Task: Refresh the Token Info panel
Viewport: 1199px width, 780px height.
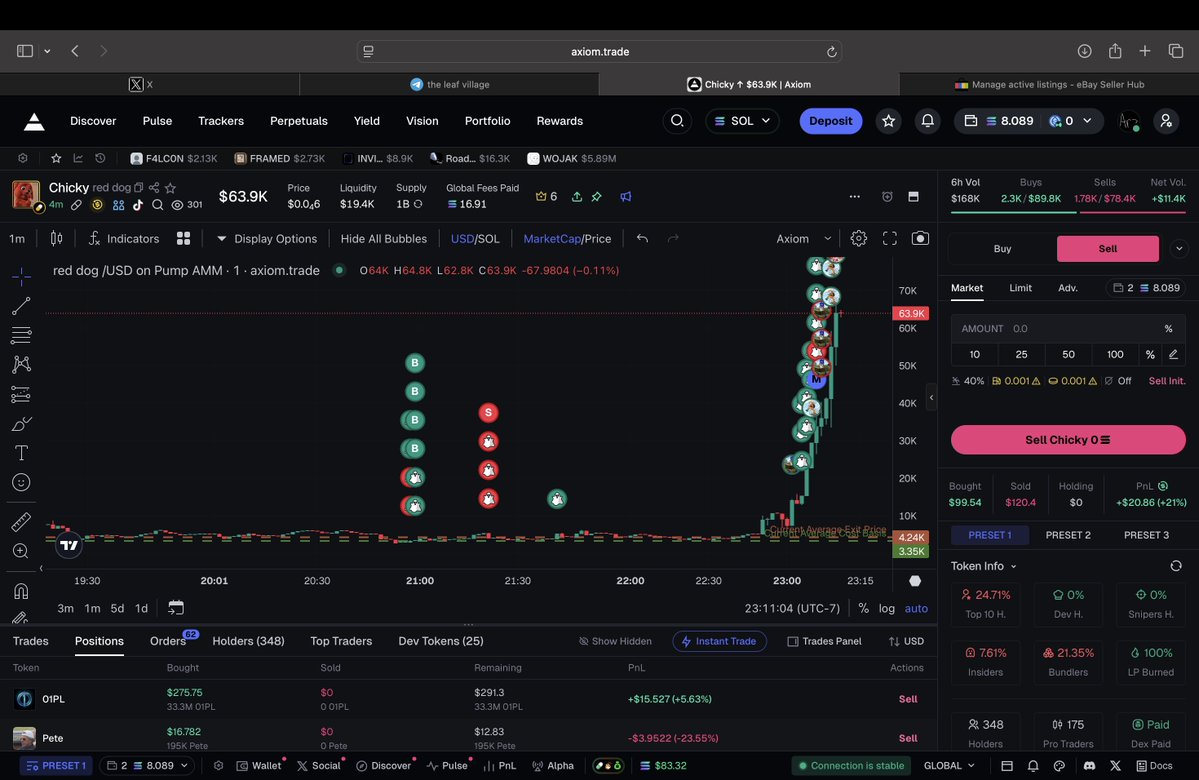Action: [1176, 566]
